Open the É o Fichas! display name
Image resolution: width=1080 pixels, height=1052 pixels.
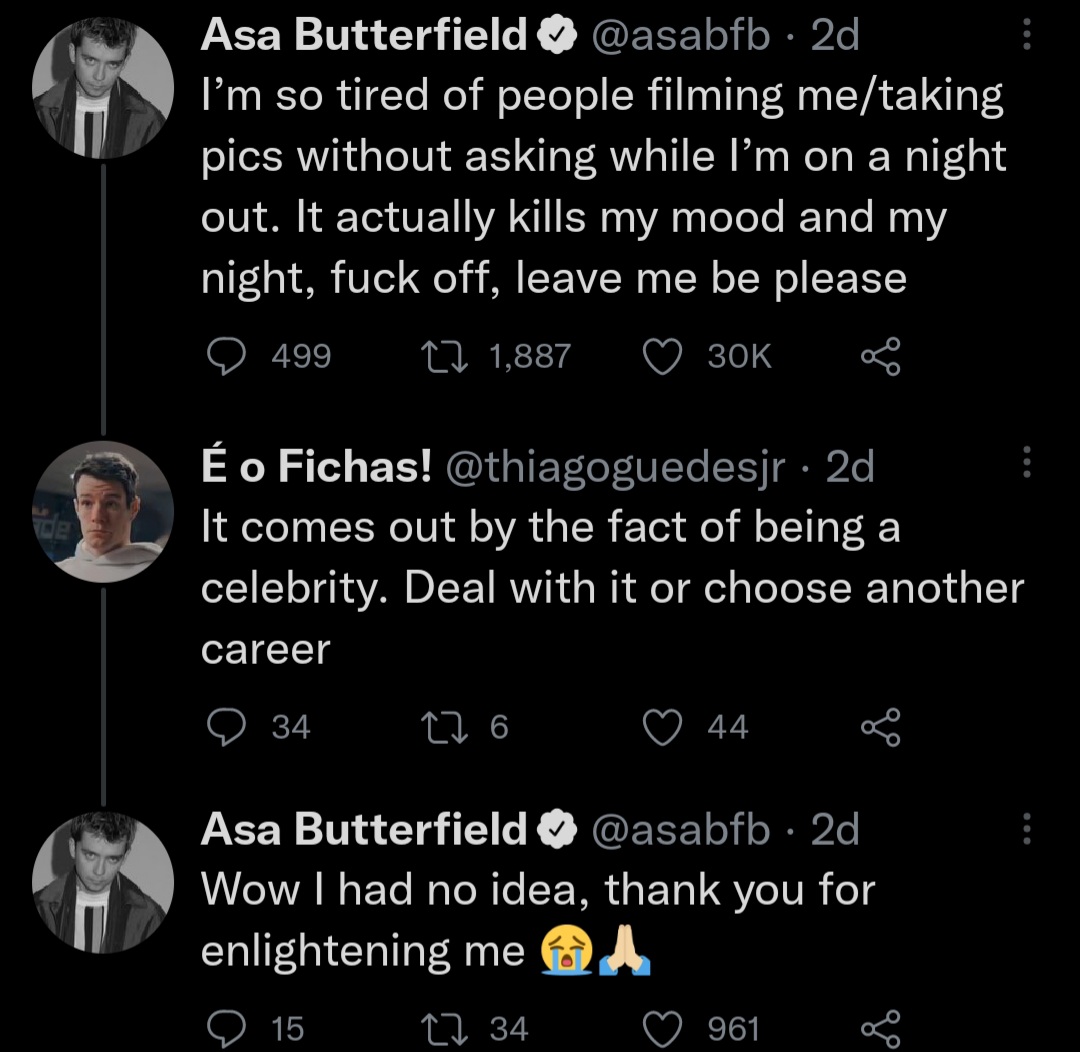click(316, 467)
